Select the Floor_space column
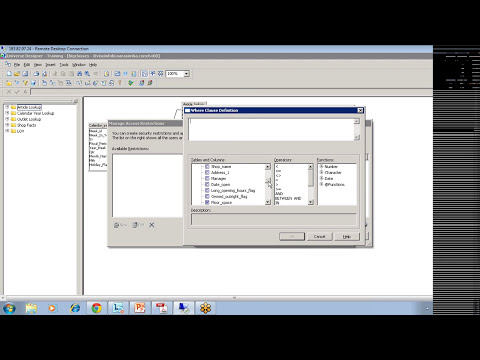Screen dimensions: 480x360 (x=221, y=202)
